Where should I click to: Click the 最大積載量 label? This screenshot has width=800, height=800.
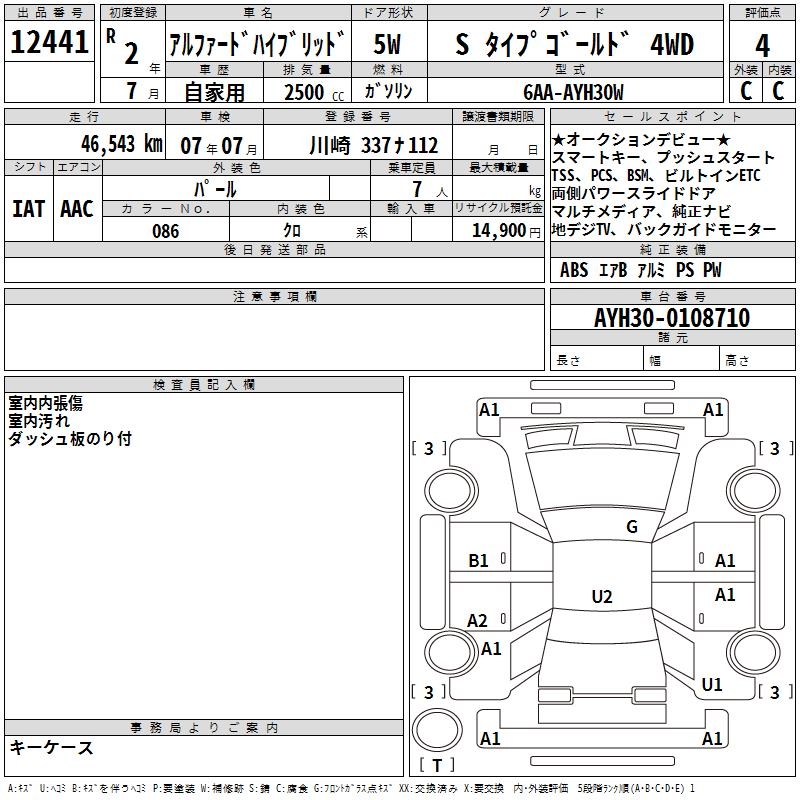(498, 167)
